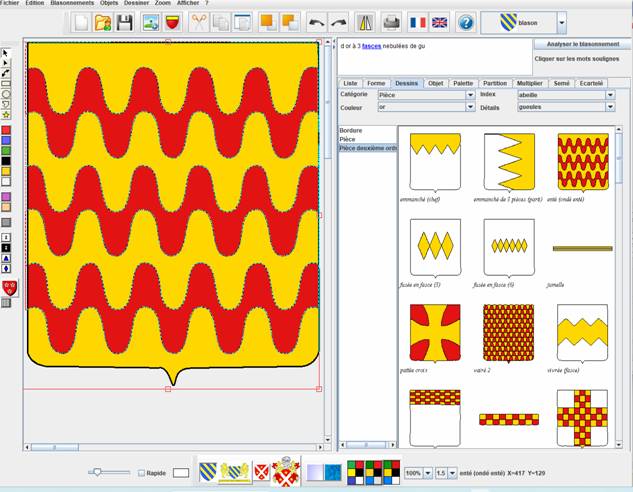Click the Analyser le blasonnement button
The image size is (633, 492).
pyautogui.click(x=583, y=44)
